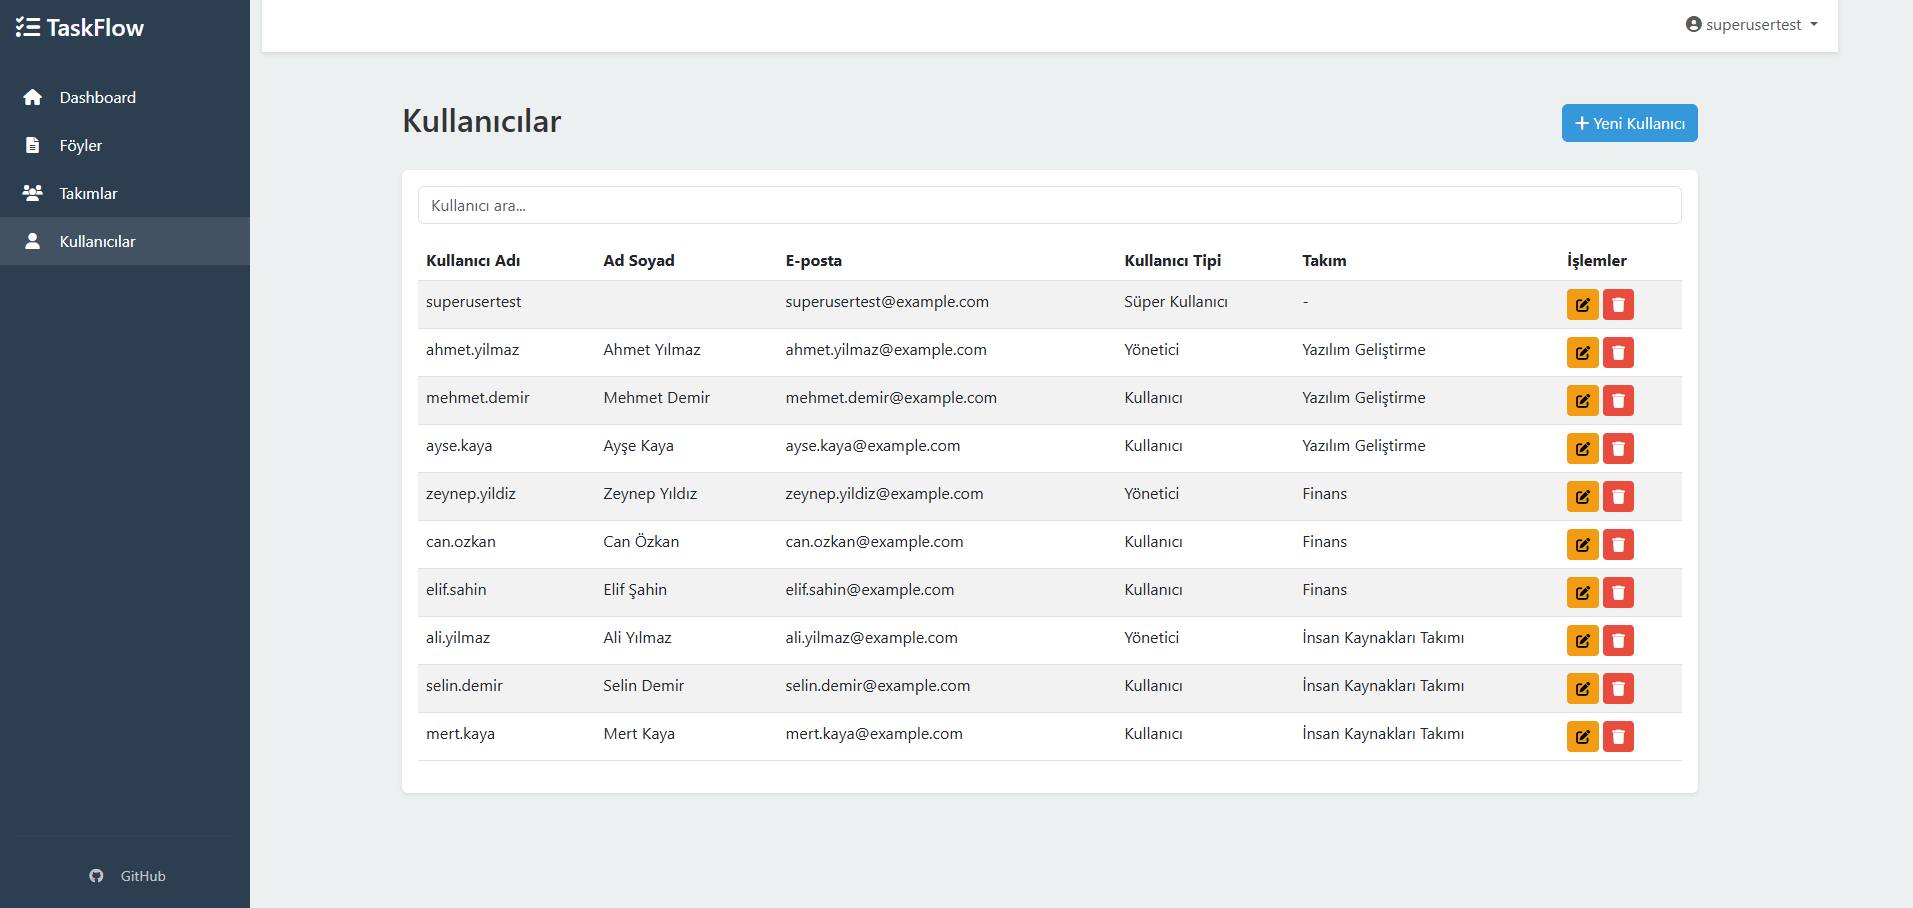
Task: Open the Föyler sidebar section
Action: point(80,145)
